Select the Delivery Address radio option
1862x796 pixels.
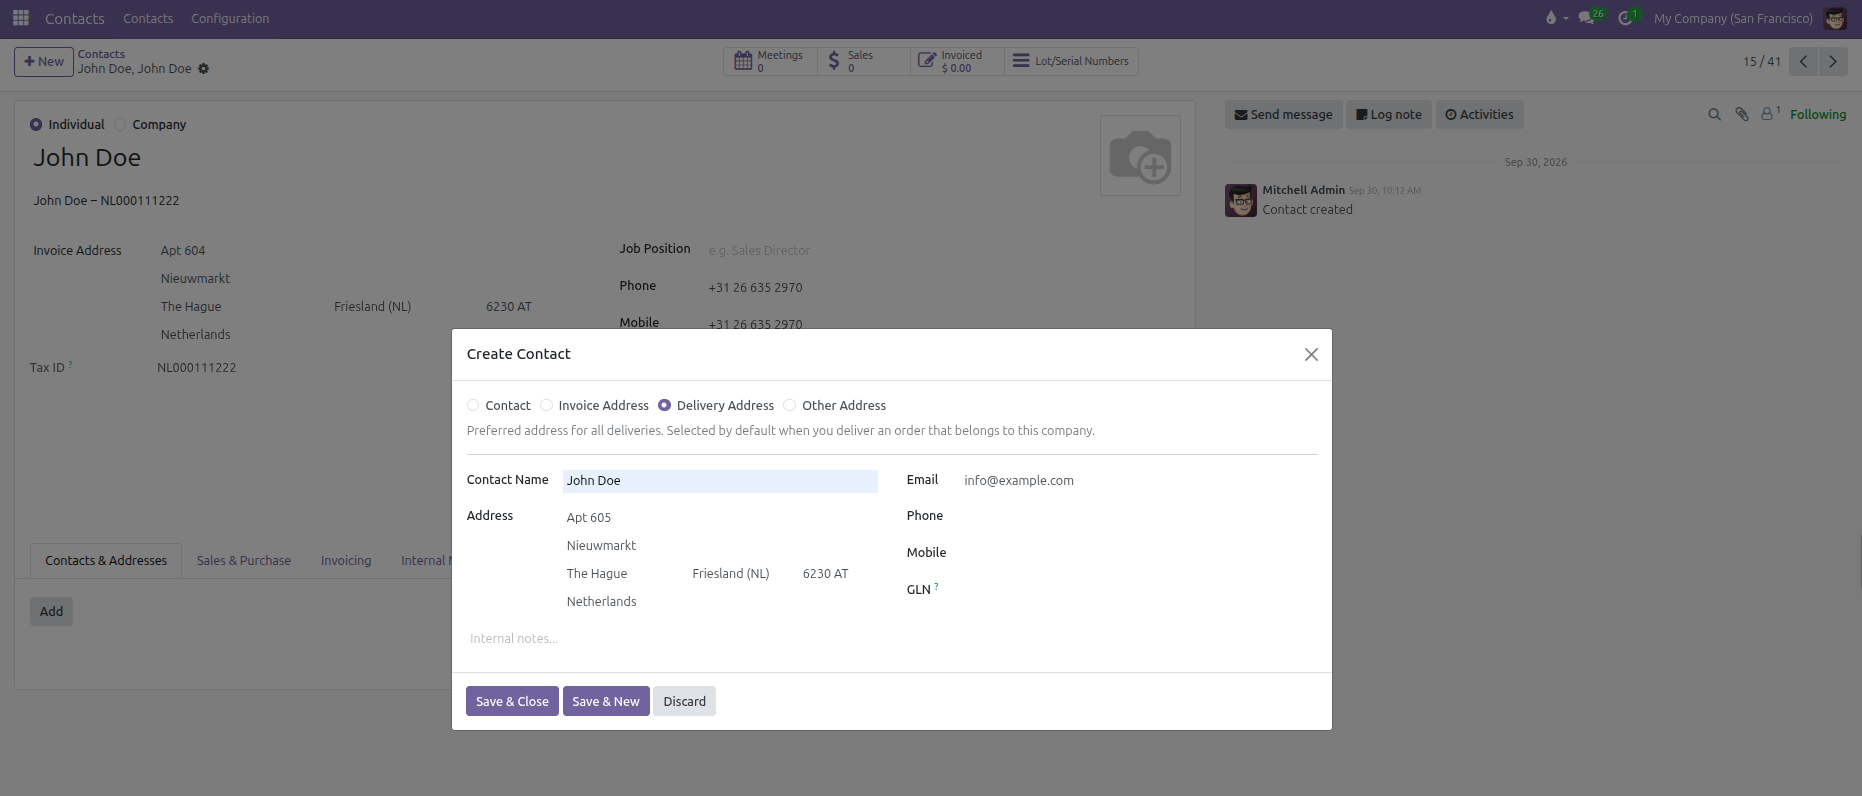664,406
